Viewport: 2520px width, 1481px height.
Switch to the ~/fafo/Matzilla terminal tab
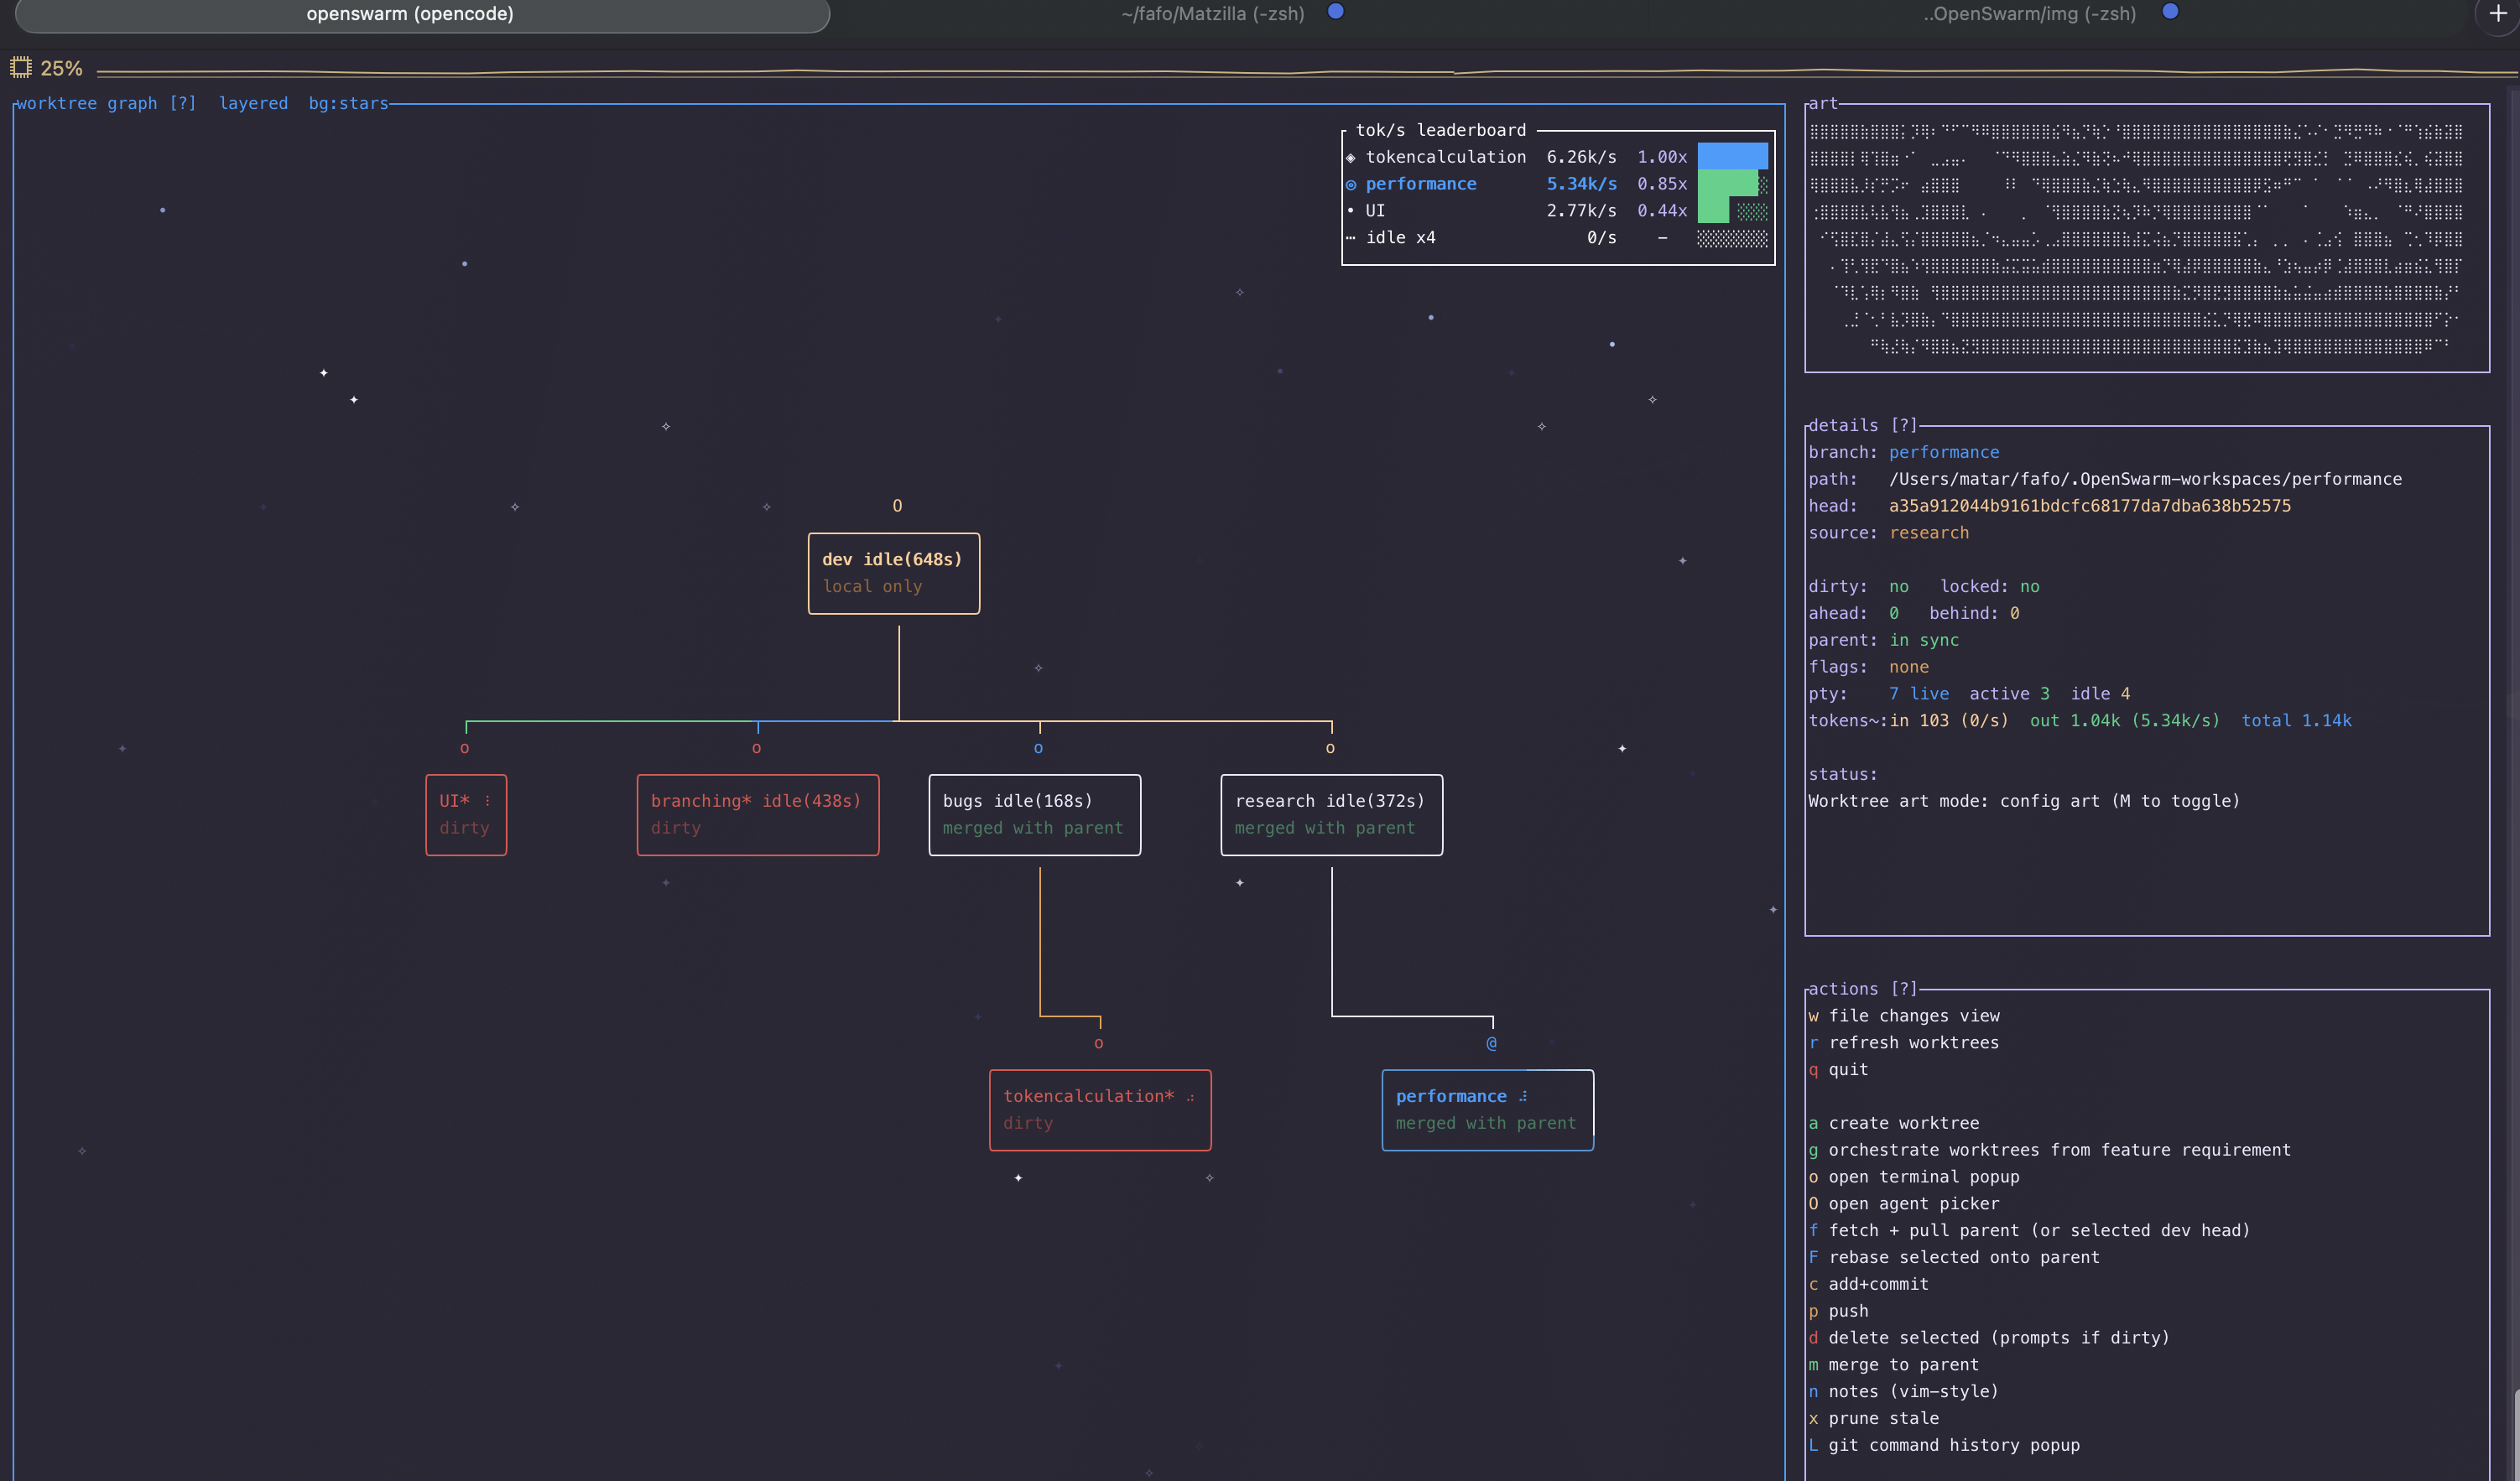(x=1212, y=14)
